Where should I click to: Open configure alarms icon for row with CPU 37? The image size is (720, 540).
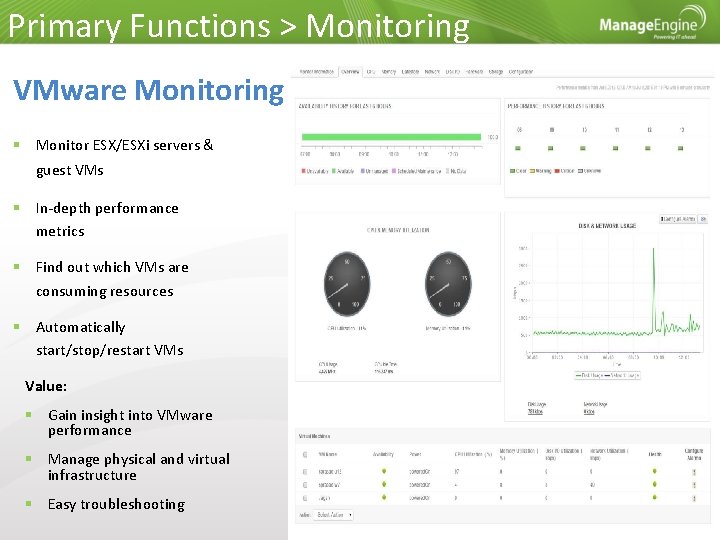coord(694,472)
